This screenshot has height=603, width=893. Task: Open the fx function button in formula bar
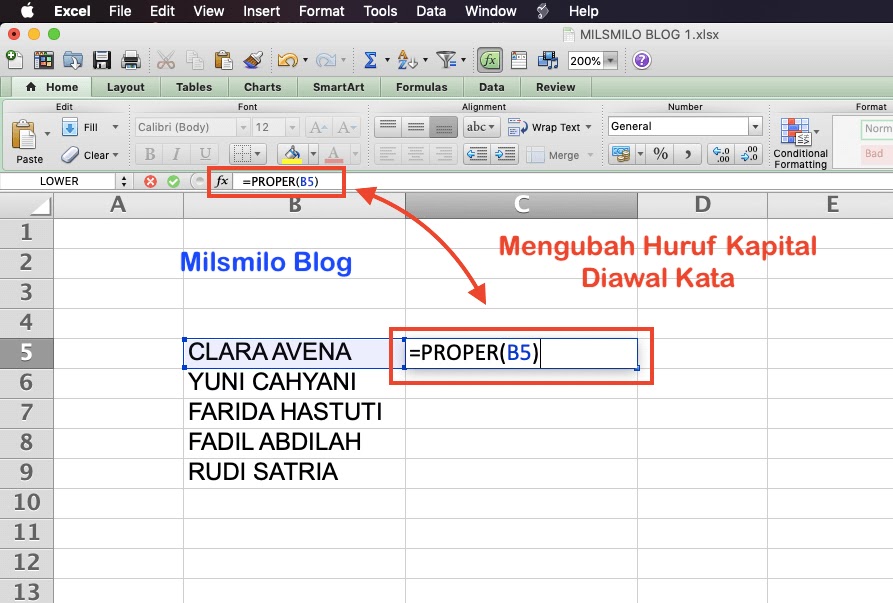[x=221, y=181]
